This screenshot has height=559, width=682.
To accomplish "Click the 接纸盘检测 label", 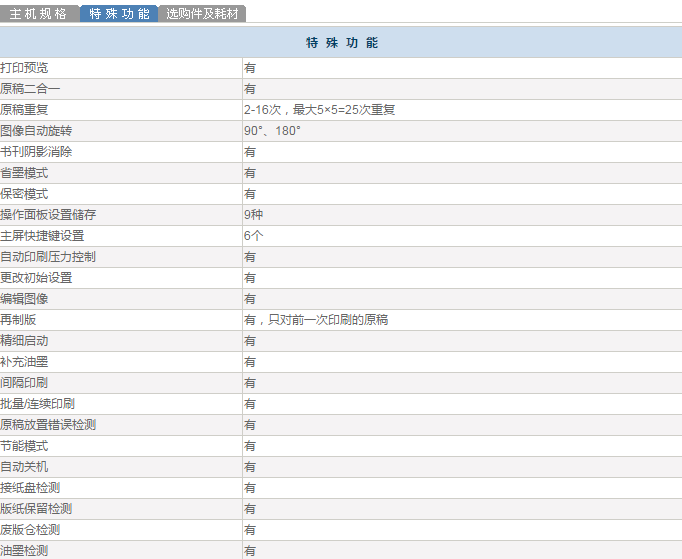I will tap(30, 488).
